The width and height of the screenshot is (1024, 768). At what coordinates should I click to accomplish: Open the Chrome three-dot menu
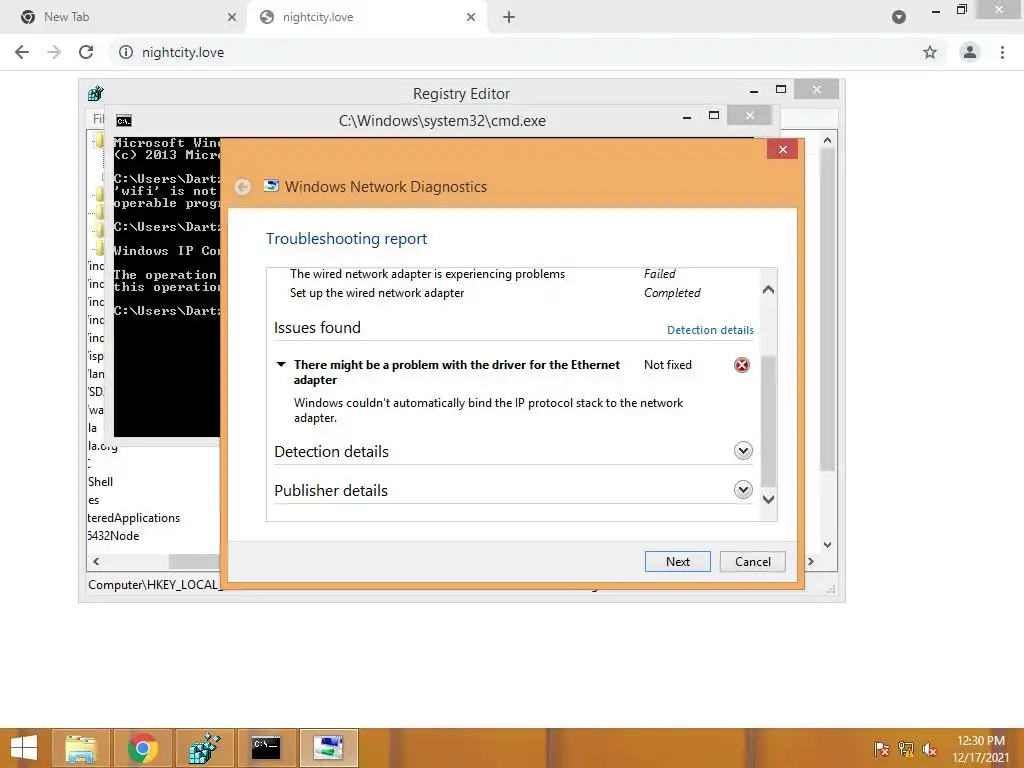pos(1002,52)
